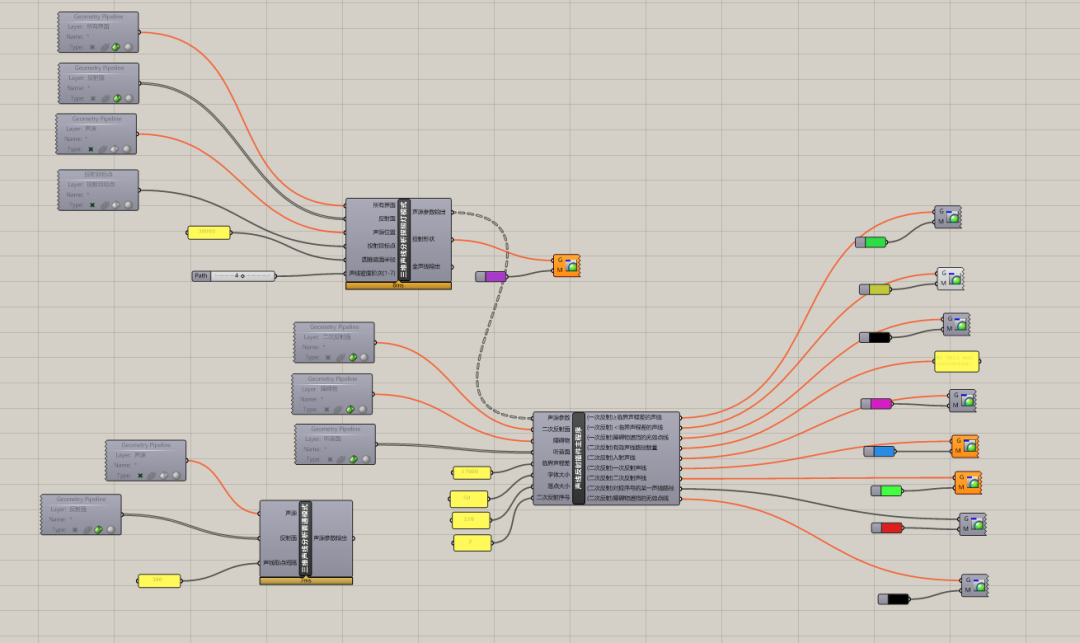Pick the red colour swatch

pyautogui.click(x=887, y=528)
